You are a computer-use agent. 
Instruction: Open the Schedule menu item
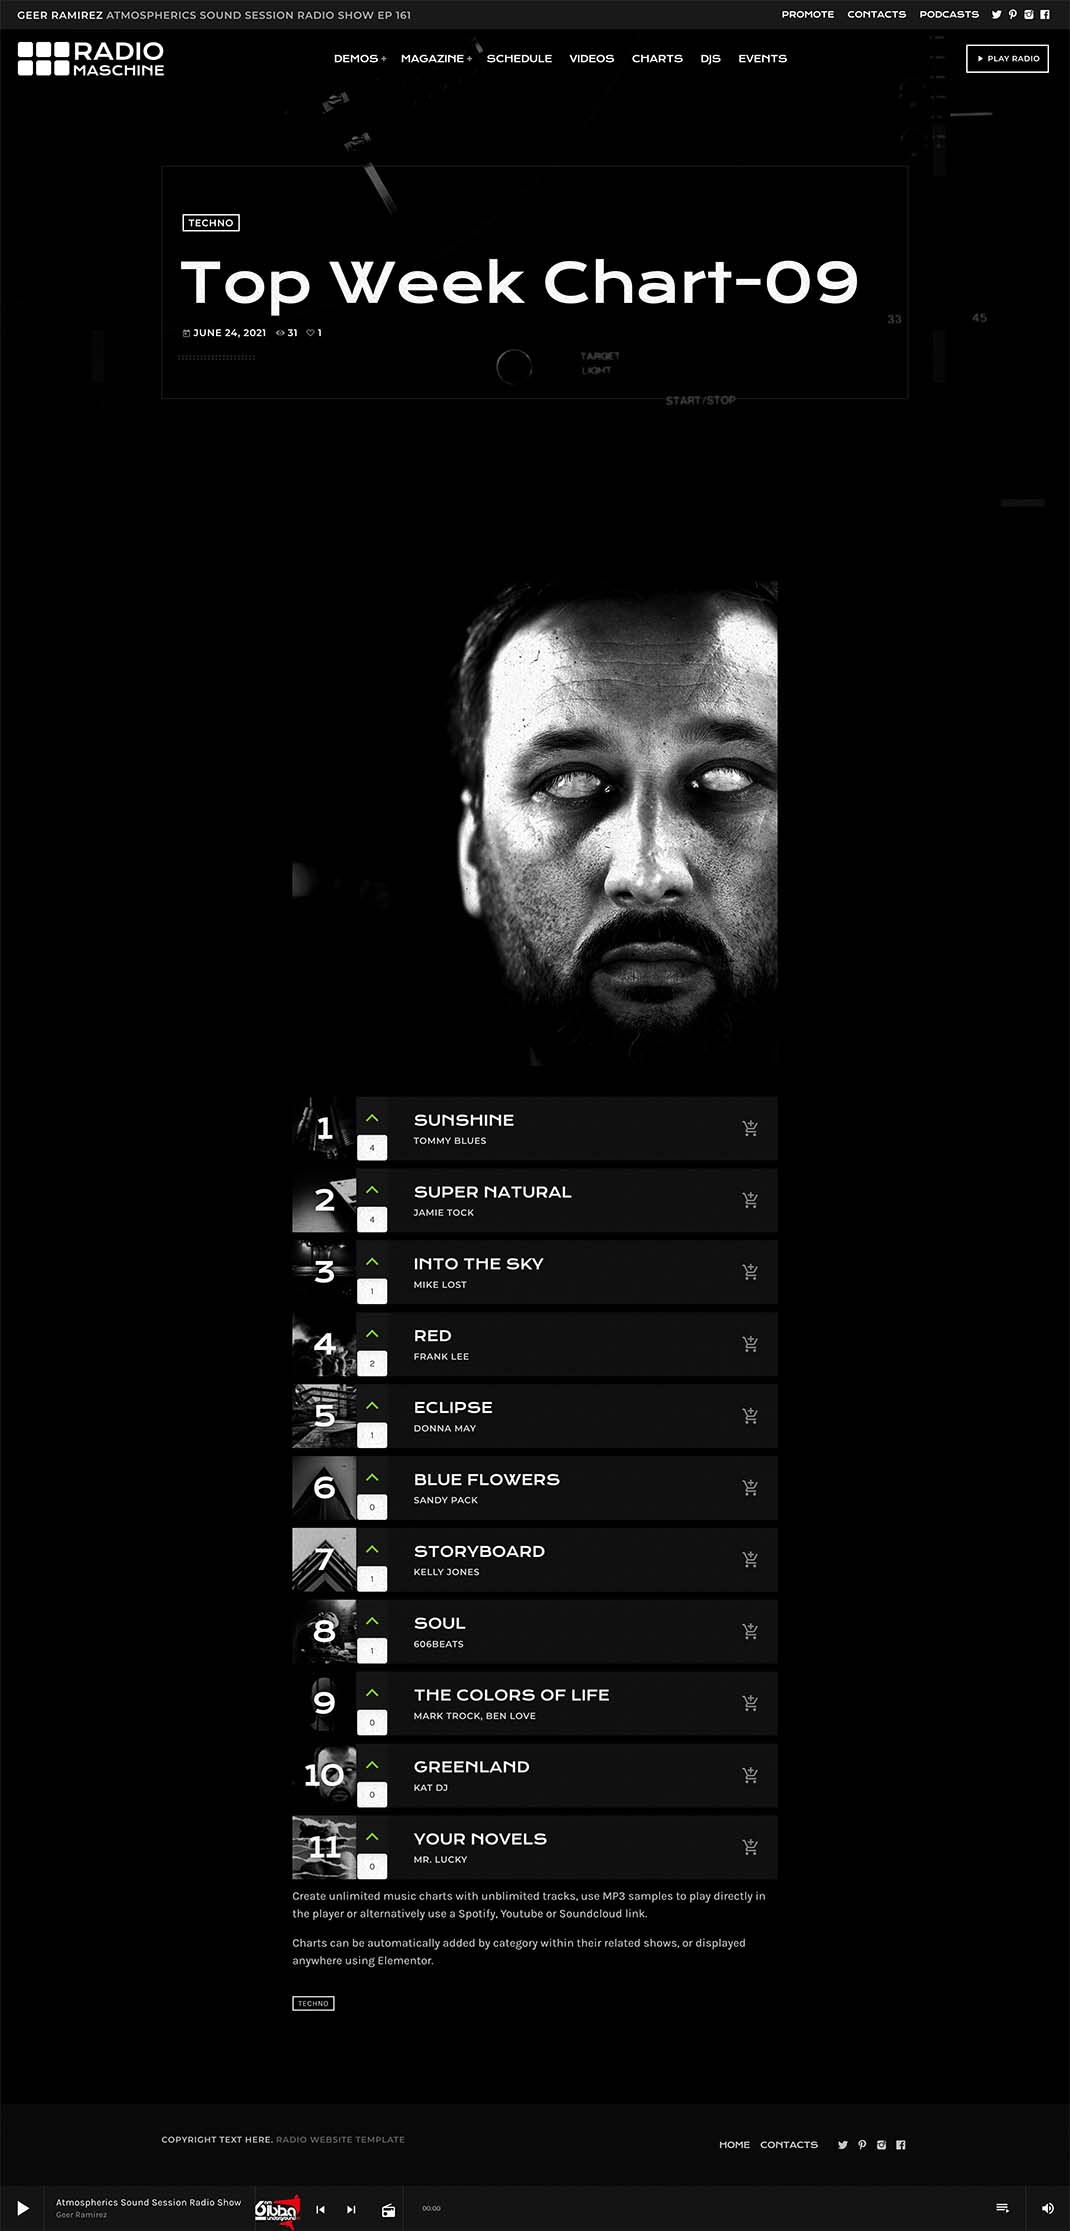pyautogui.click(x=519, y=59)
